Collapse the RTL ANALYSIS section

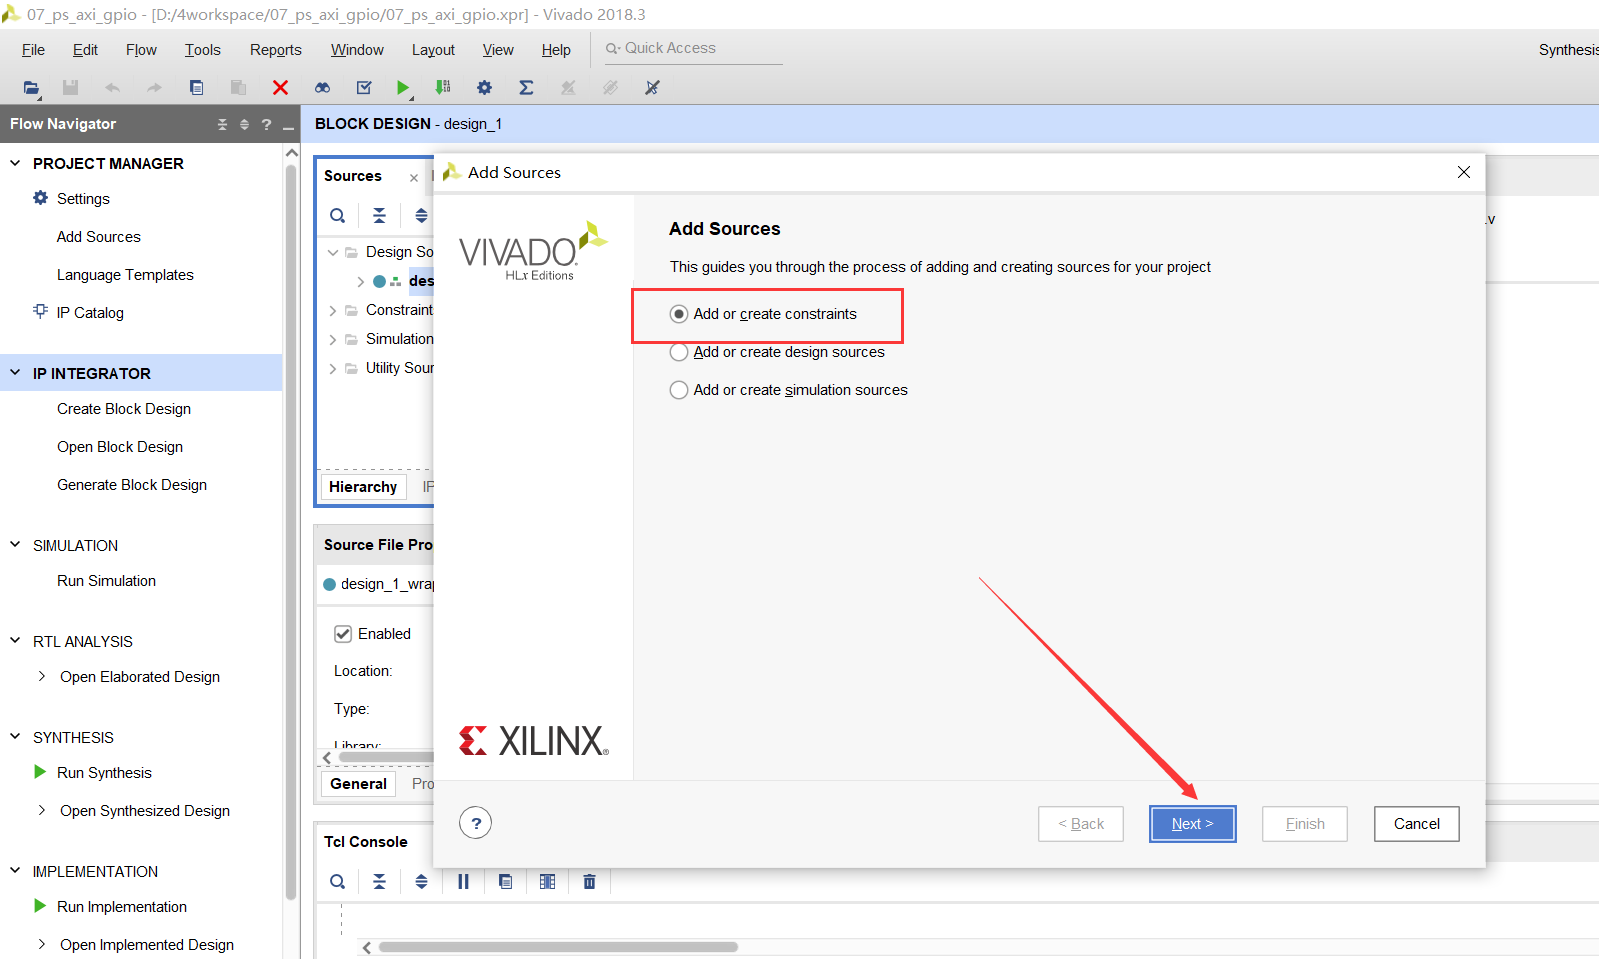coord(15,641)
